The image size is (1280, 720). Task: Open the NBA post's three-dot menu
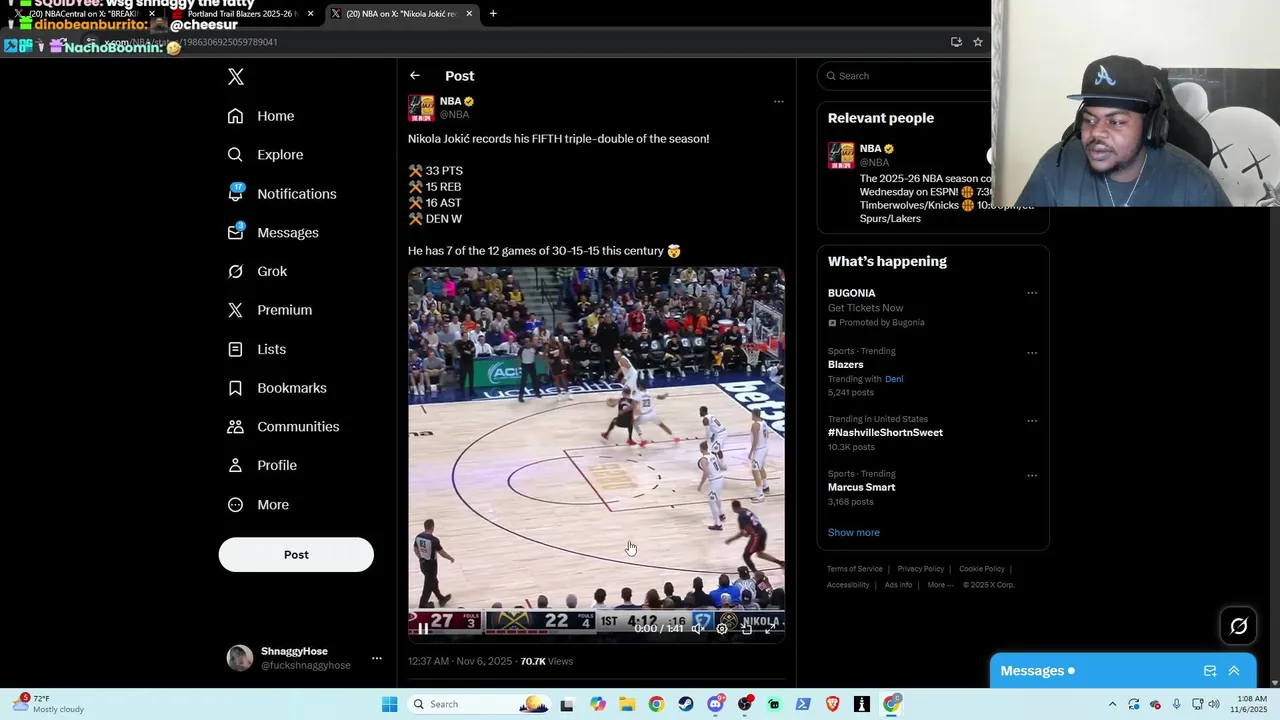[779, 101]
